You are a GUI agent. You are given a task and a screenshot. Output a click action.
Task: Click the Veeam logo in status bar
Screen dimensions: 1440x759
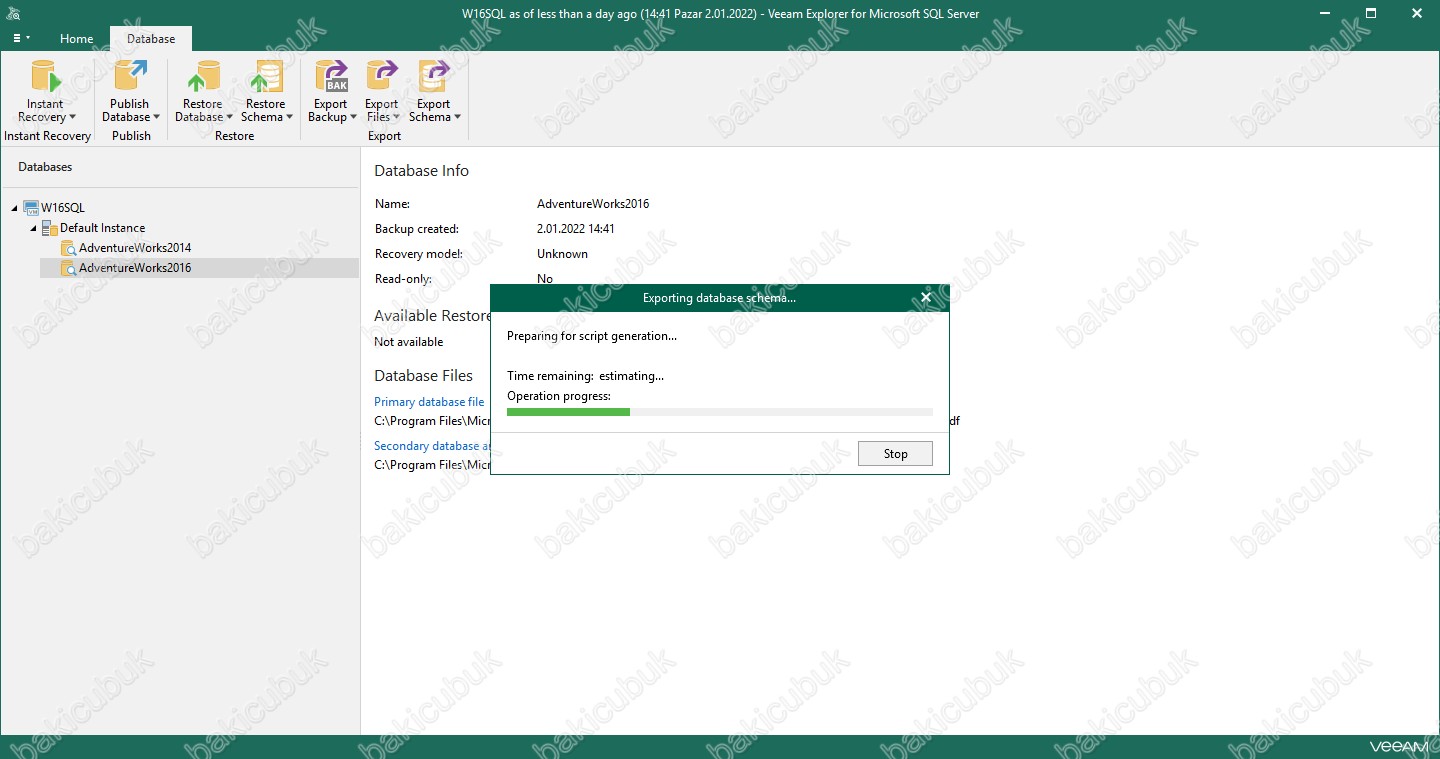(1400, 746)
